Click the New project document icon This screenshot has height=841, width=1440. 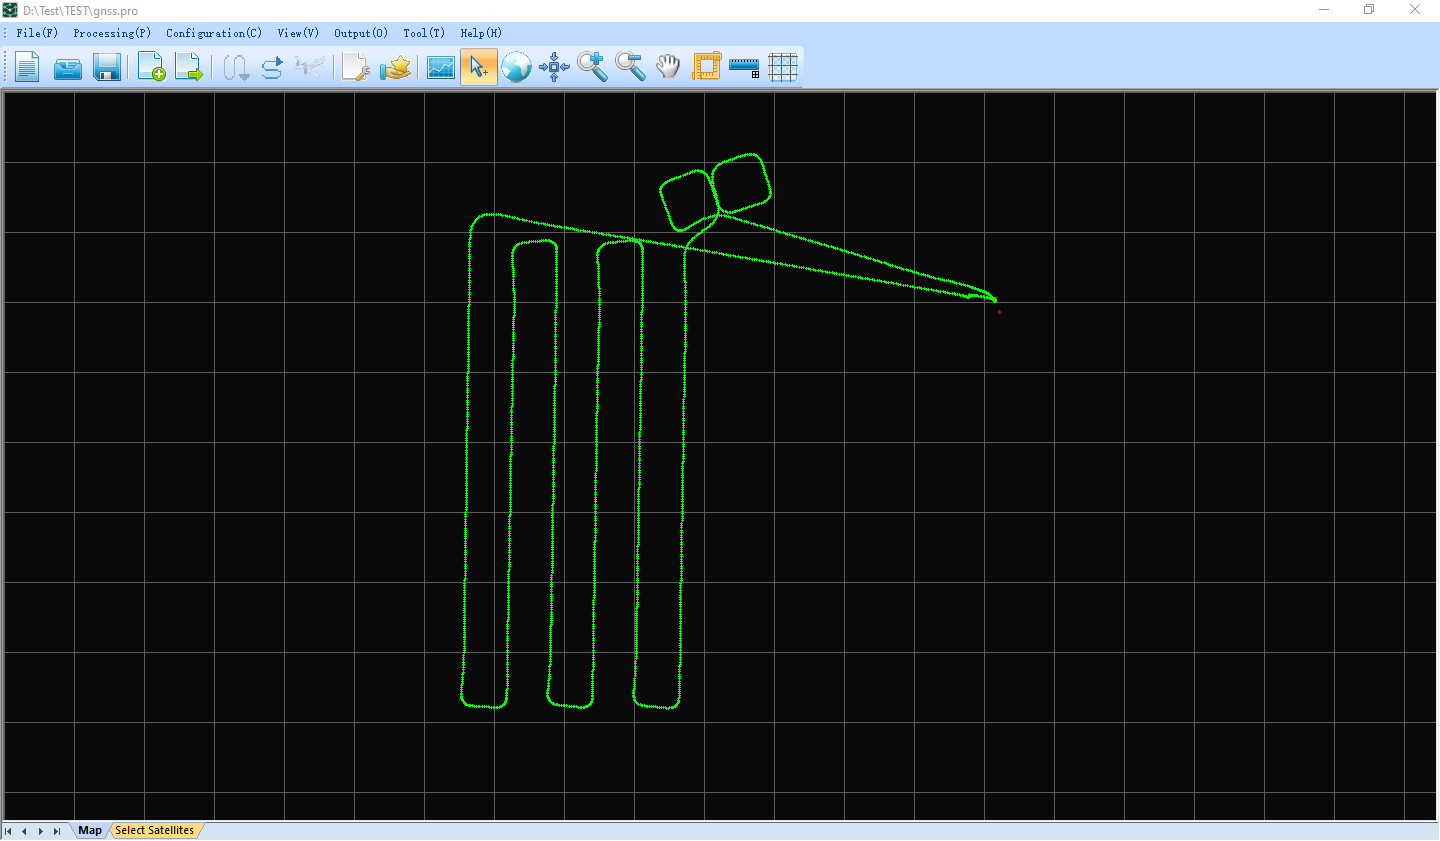coord(27,67)
